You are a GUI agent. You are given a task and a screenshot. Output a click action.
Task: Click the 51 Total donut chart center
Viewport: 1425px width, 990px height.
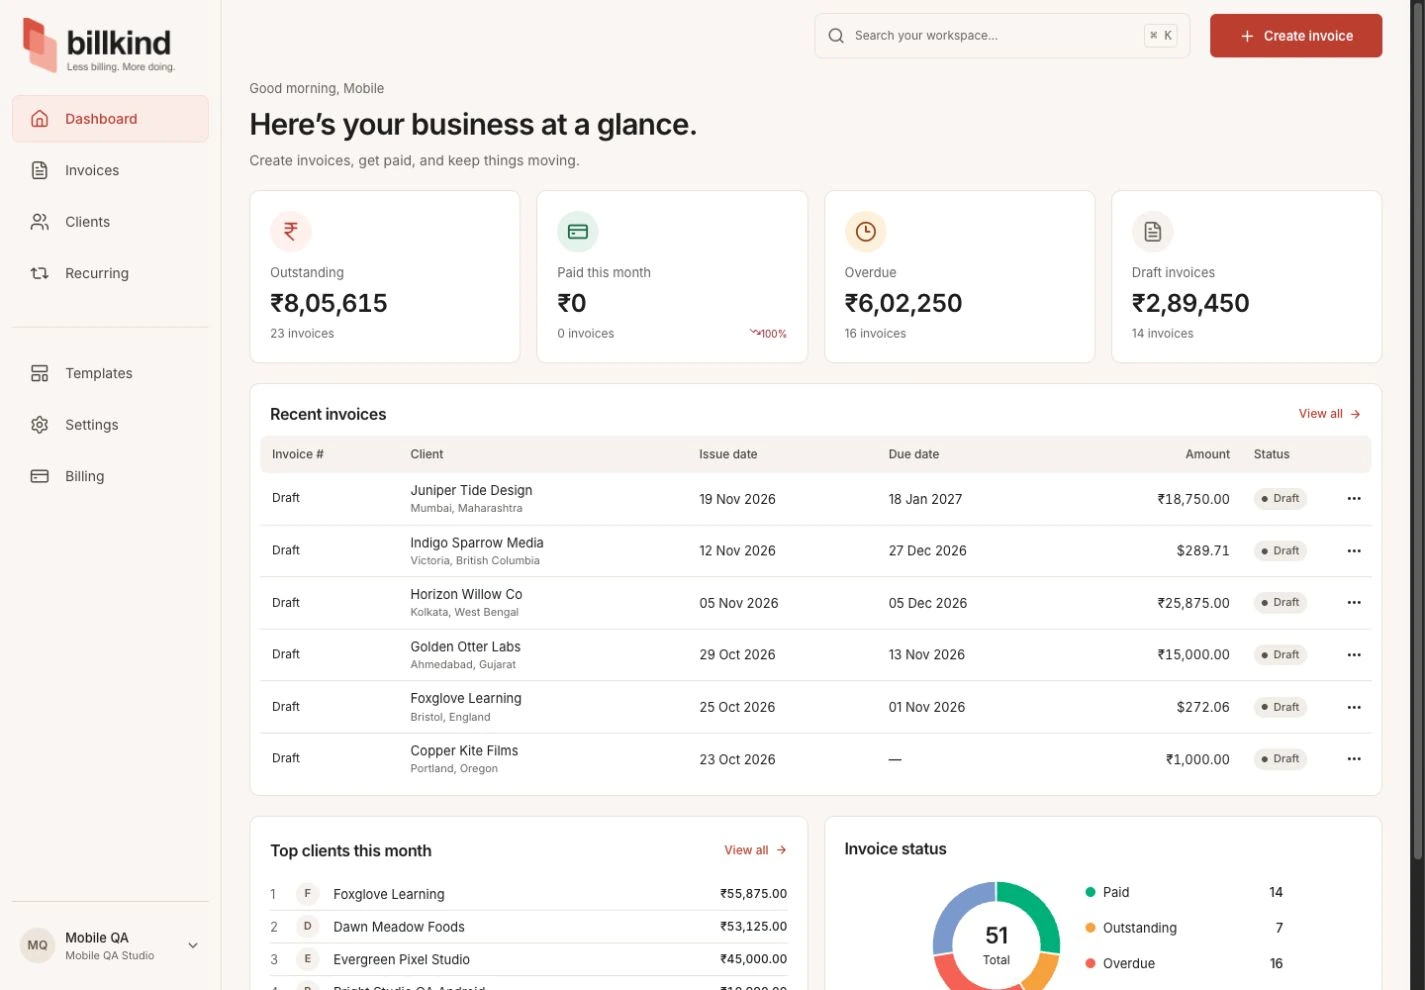(996, 944)
